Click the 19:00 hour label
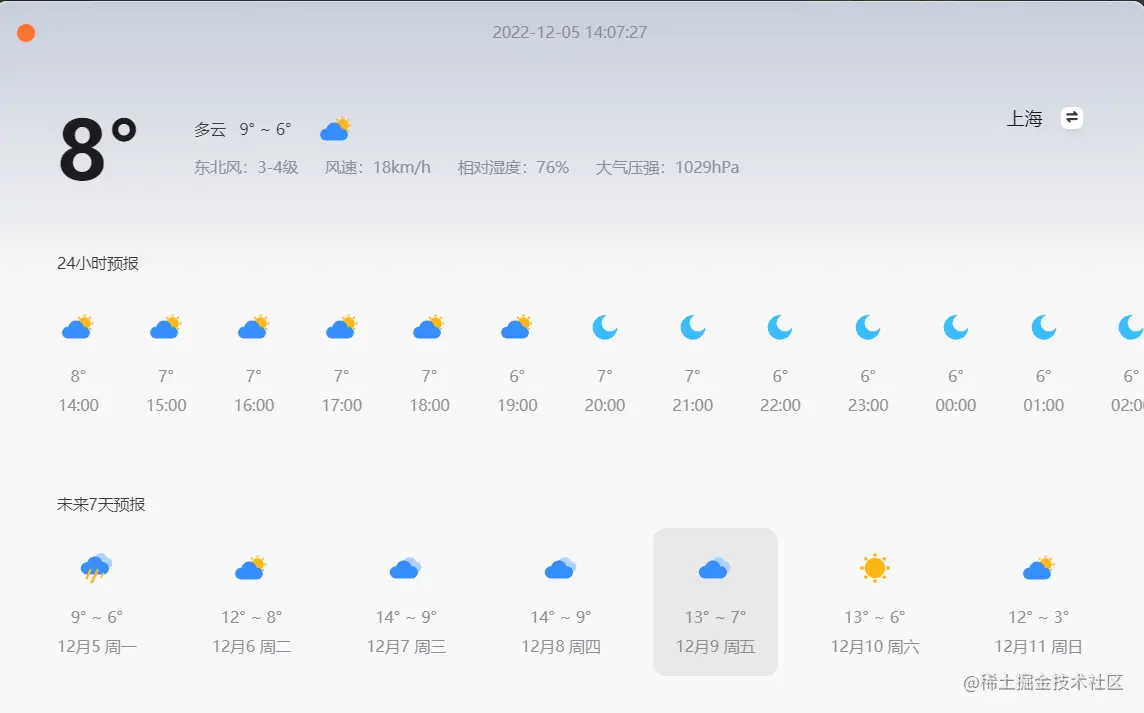Viewport: 1144px width, 713px height. [517, 405]
